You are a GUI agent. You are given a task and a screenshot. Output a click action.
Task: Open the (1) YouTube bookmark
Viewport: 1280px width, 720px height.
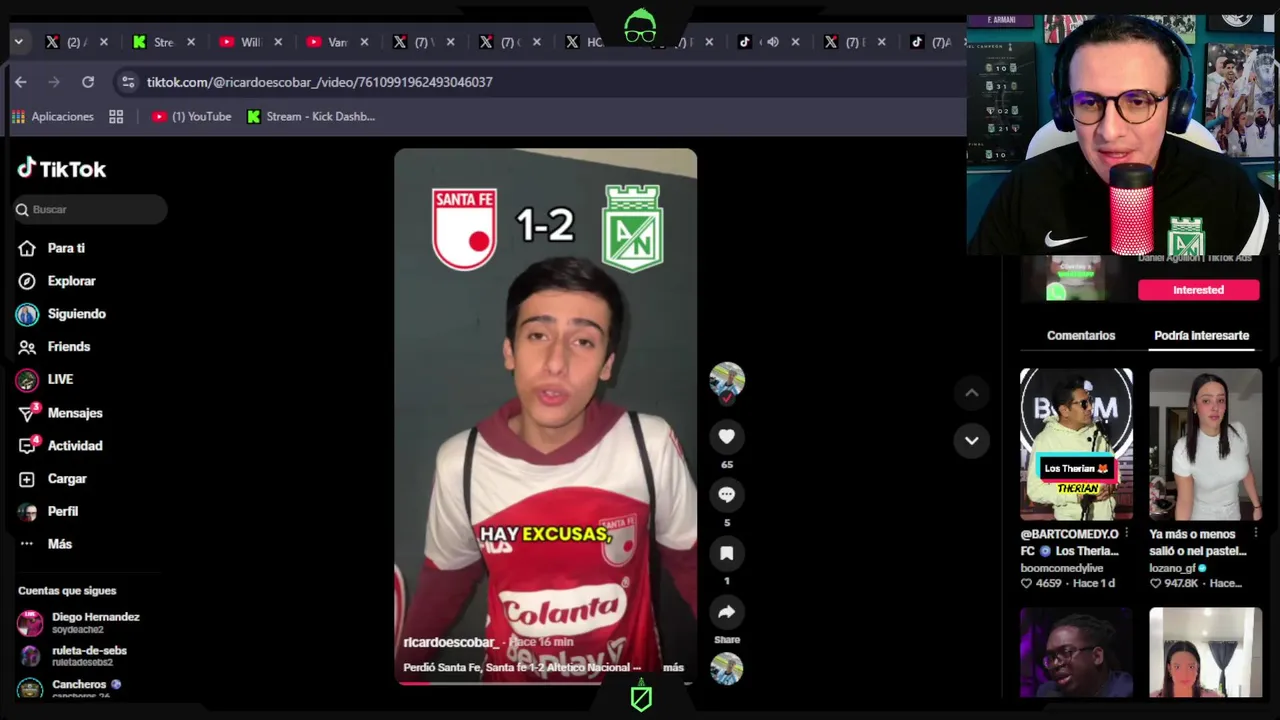pos(192,117)
